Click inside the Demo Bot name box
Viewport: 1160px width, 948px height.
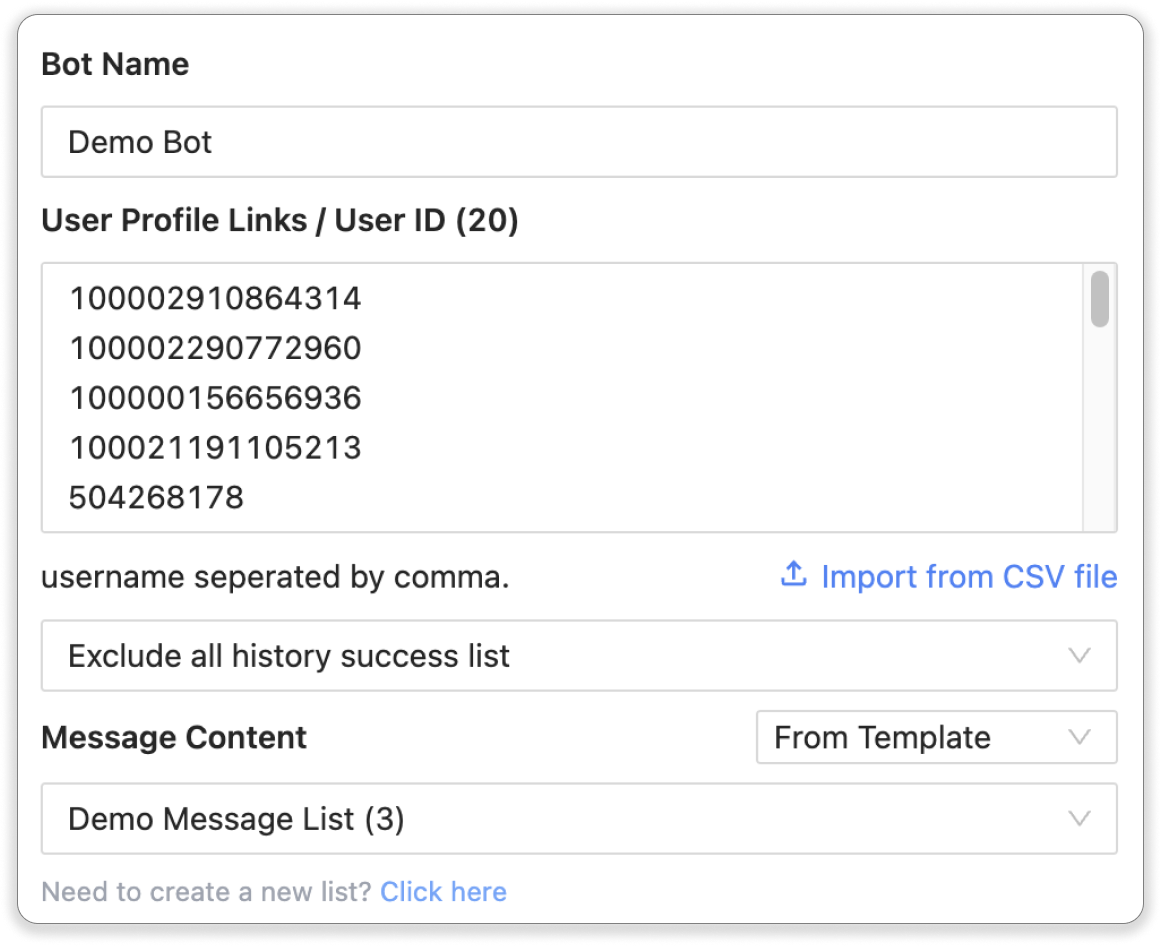[x=578, y=142]
